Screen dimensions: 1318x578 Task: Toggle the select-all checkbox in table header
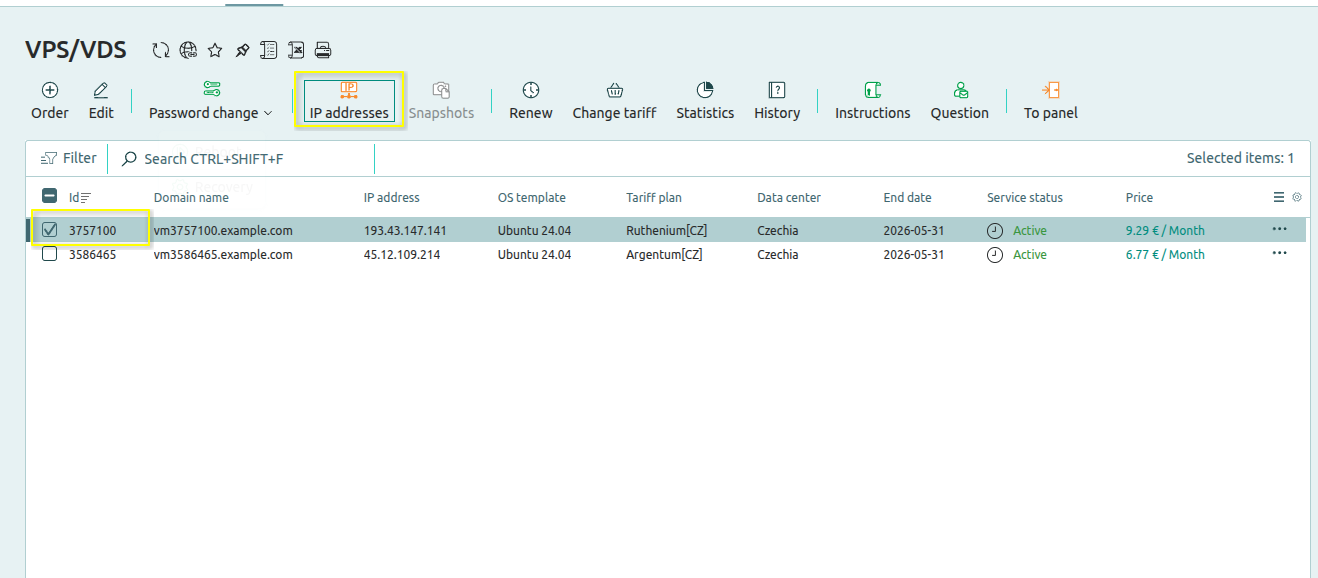(50, 197)
